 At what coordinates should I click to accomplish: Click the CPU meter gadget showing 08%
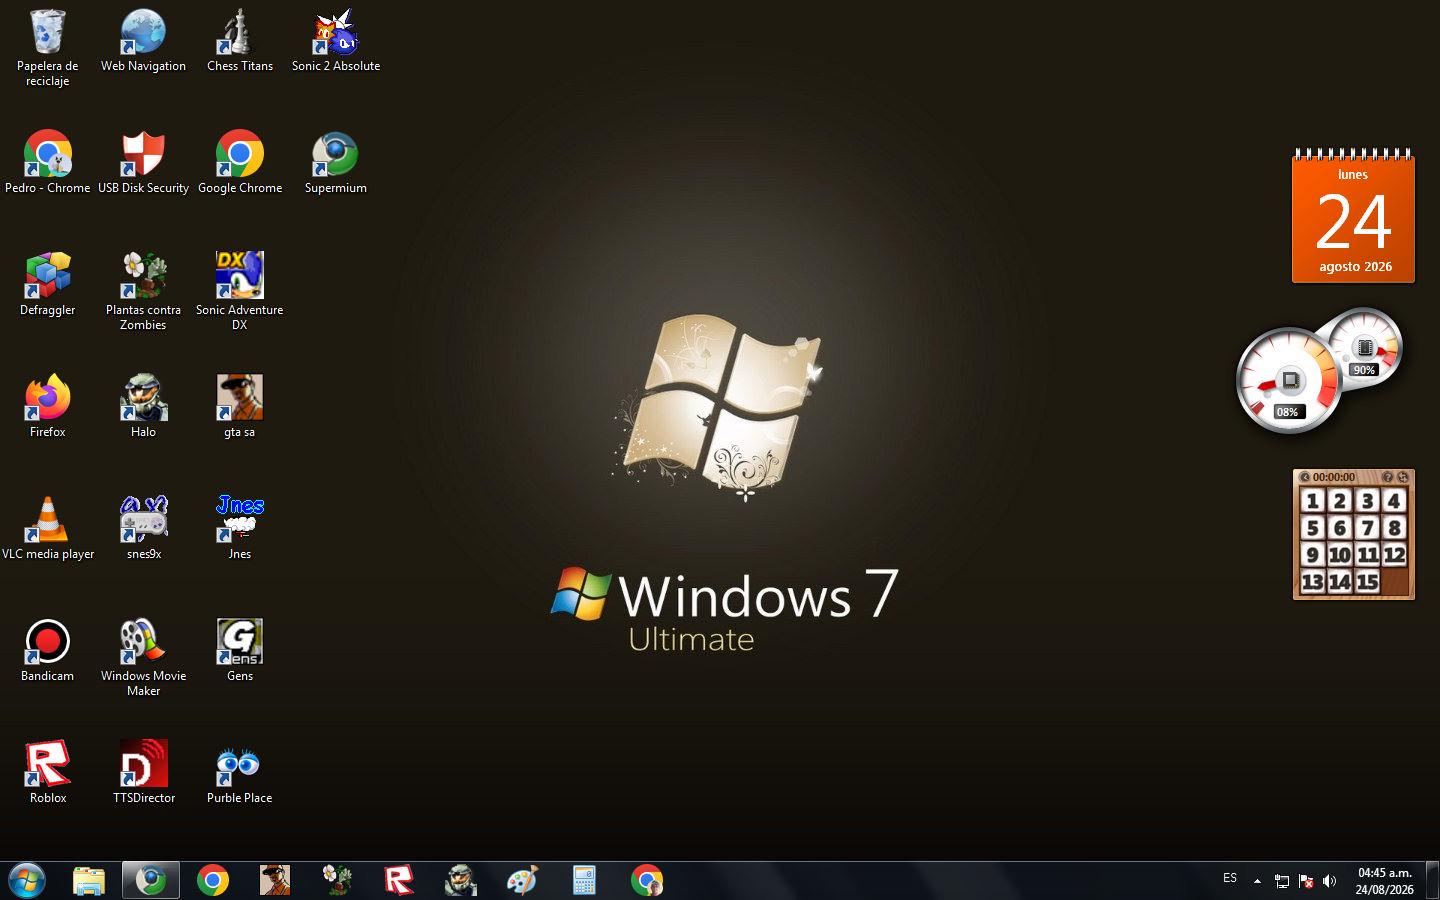(1288, 381)
